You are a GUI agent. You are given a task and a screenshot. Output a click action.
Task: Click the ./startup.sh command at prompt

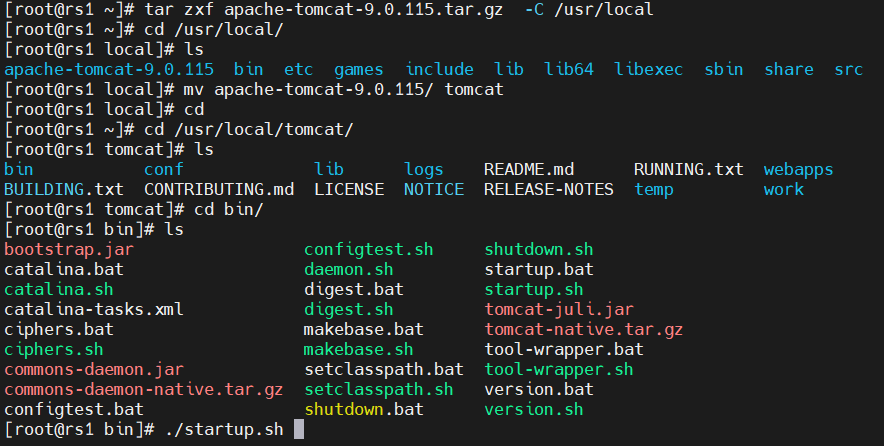[224, 430]
